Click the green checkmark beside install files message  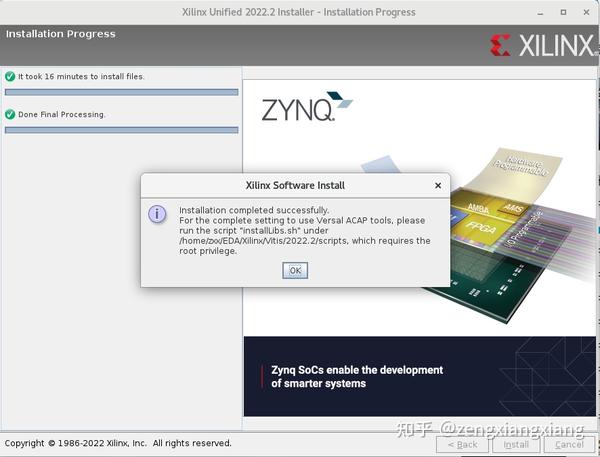pos(10,76)
